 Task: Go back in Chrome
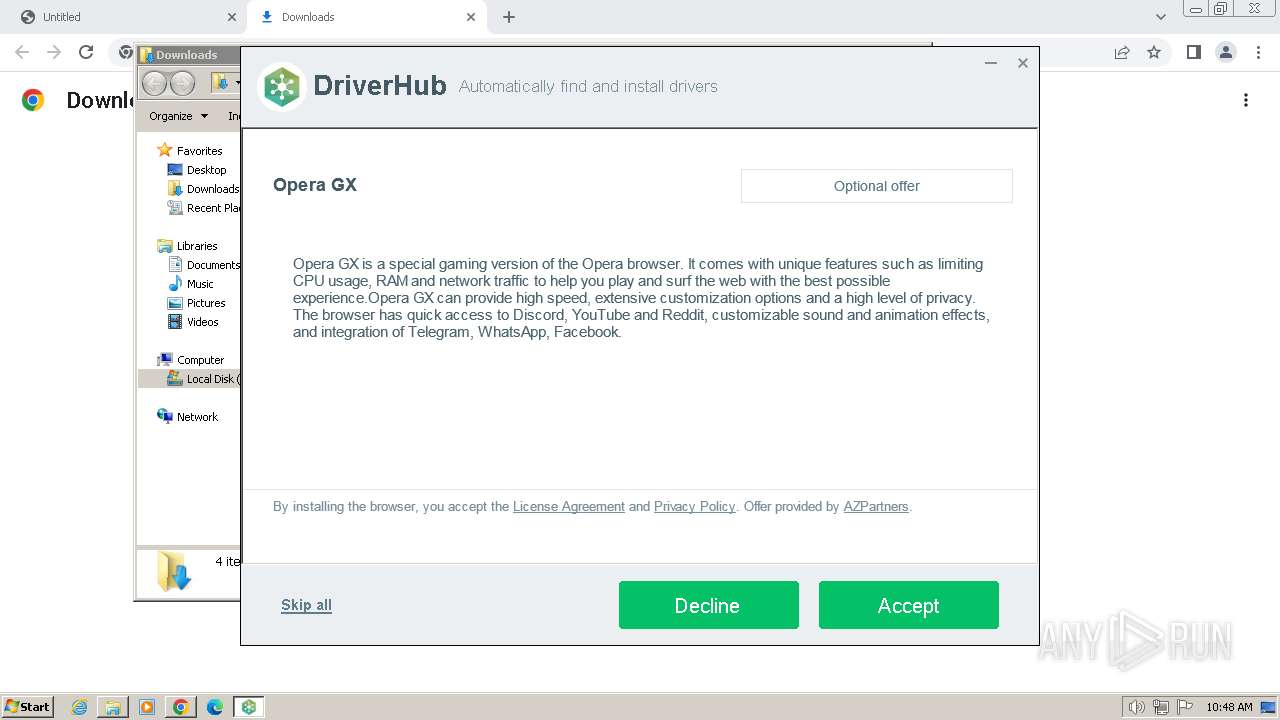point(22,52)
